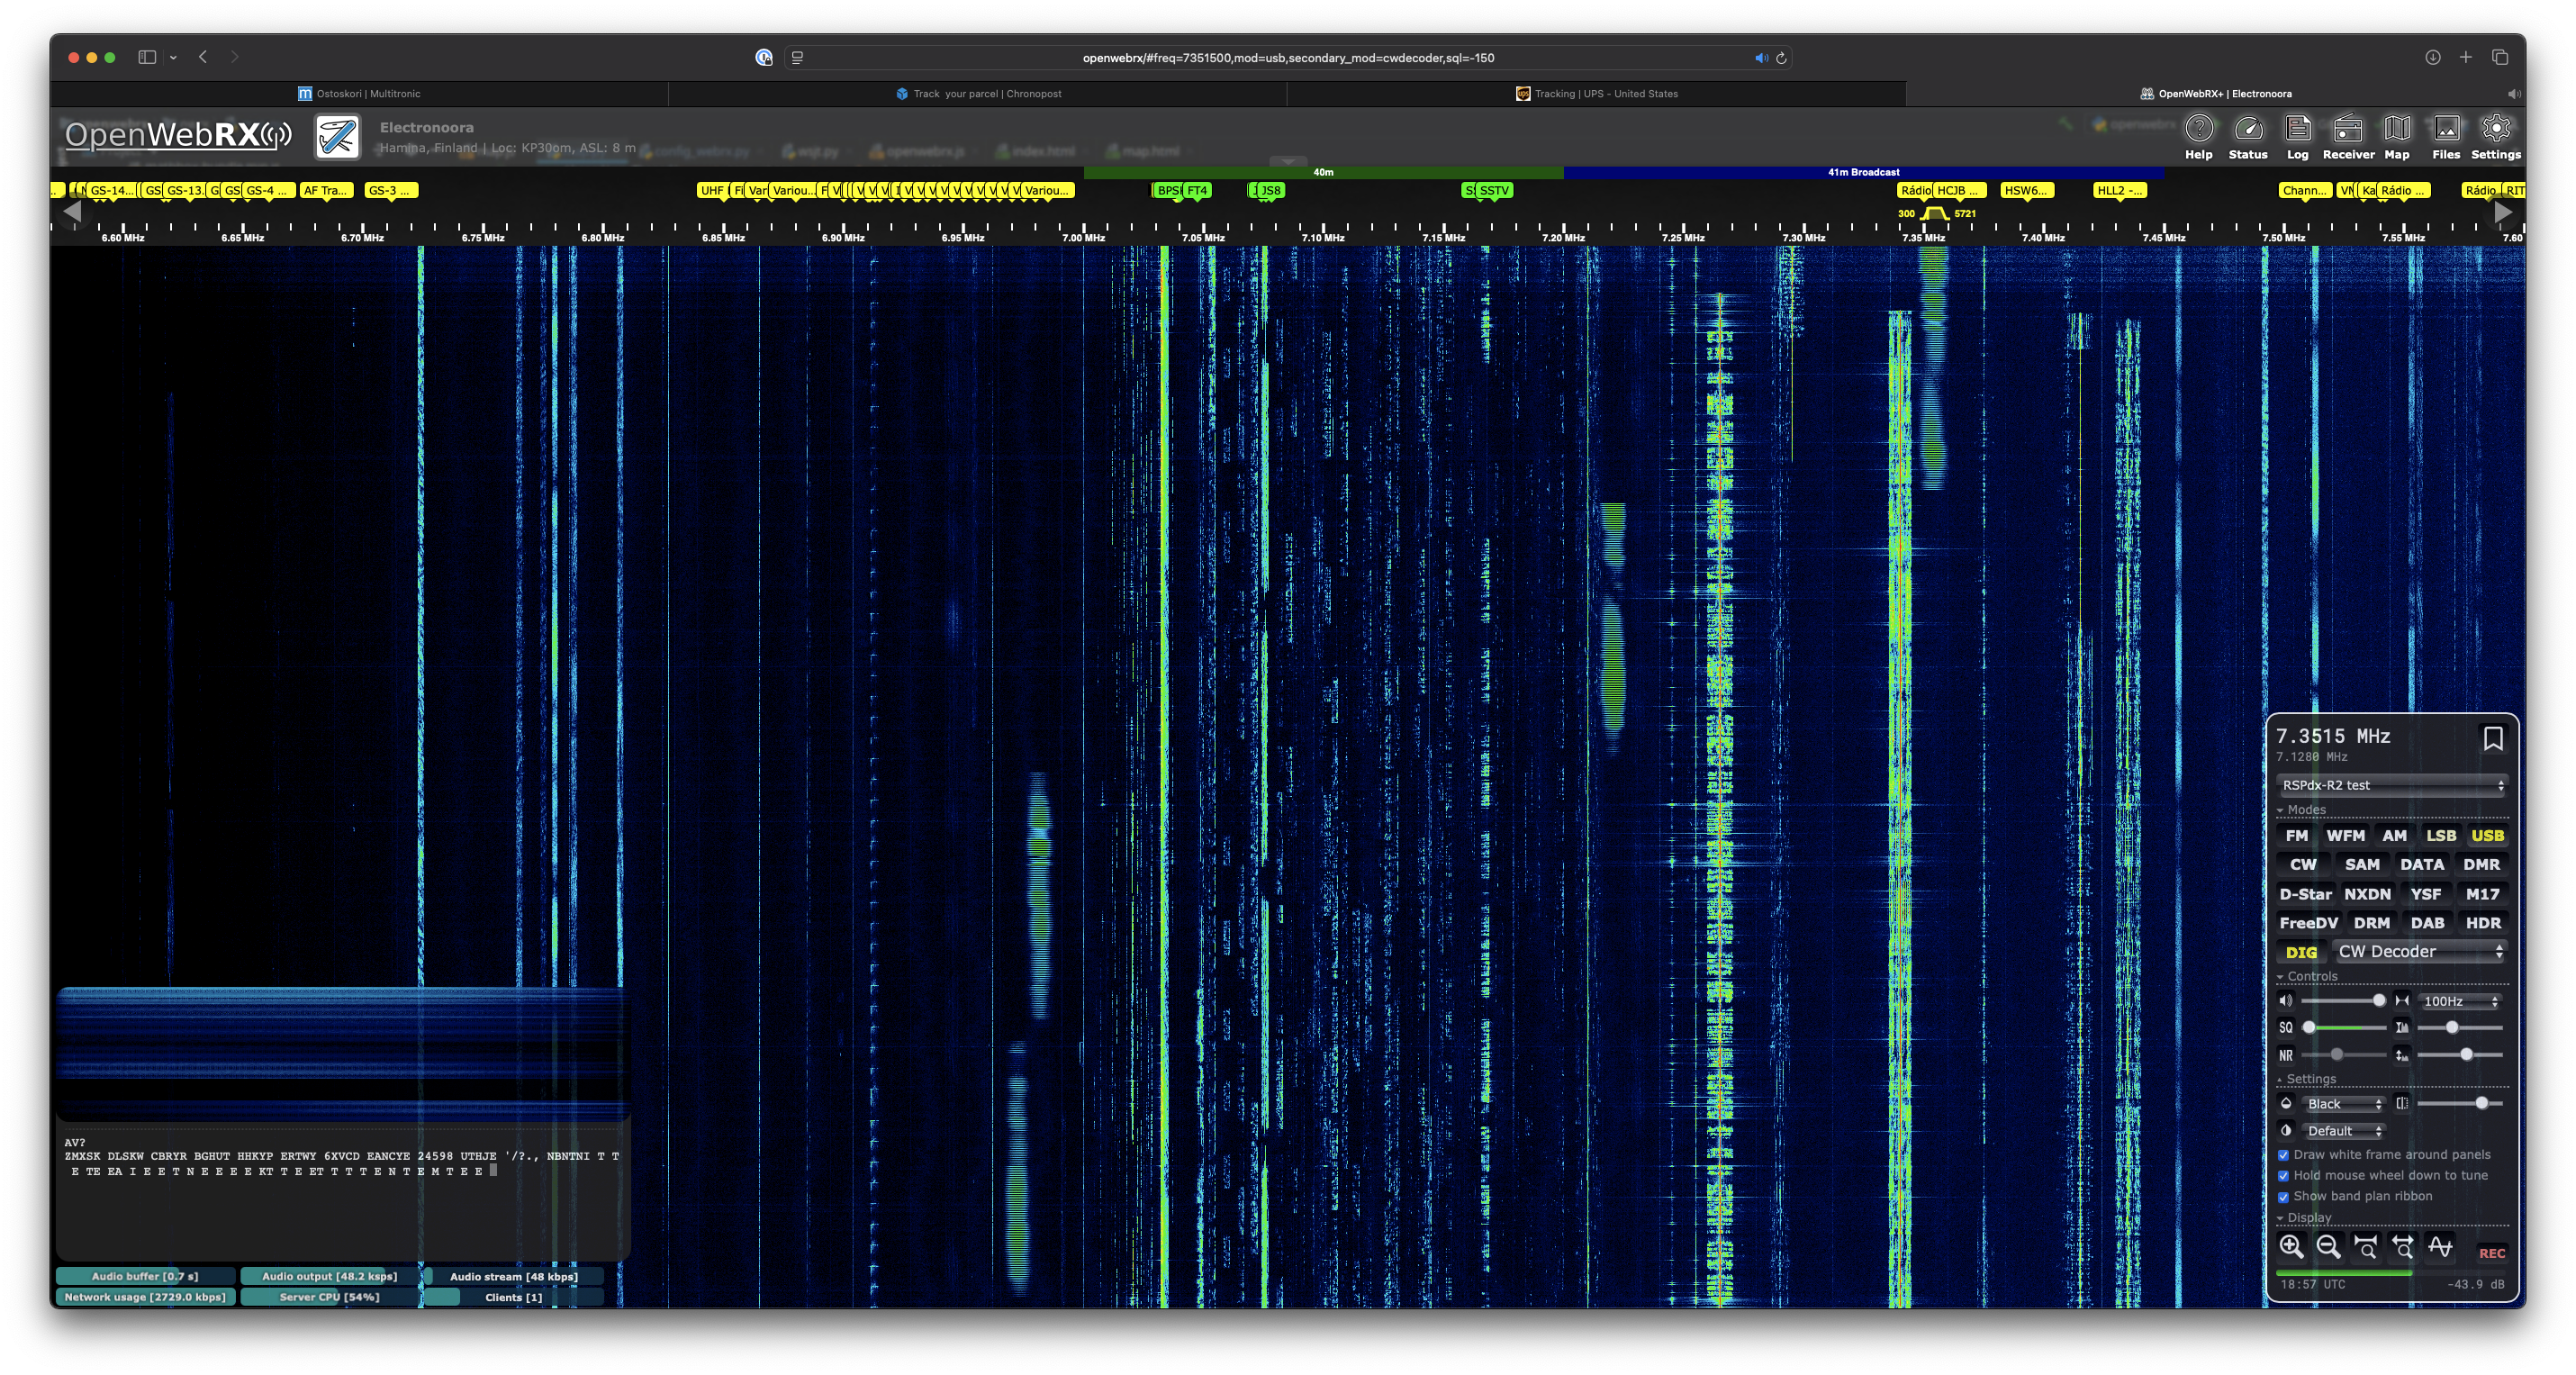Open the Files icon

(2445, 136)
